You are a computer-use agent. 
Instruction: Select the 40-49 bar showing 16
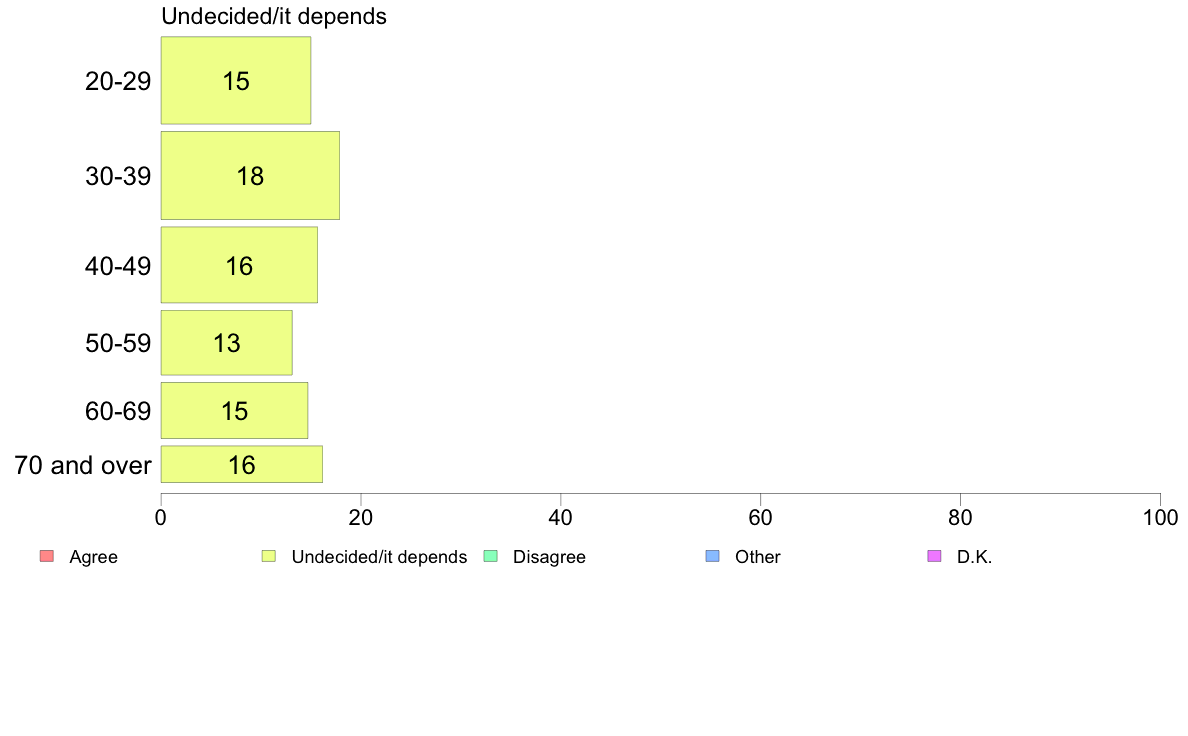[239, 265]
